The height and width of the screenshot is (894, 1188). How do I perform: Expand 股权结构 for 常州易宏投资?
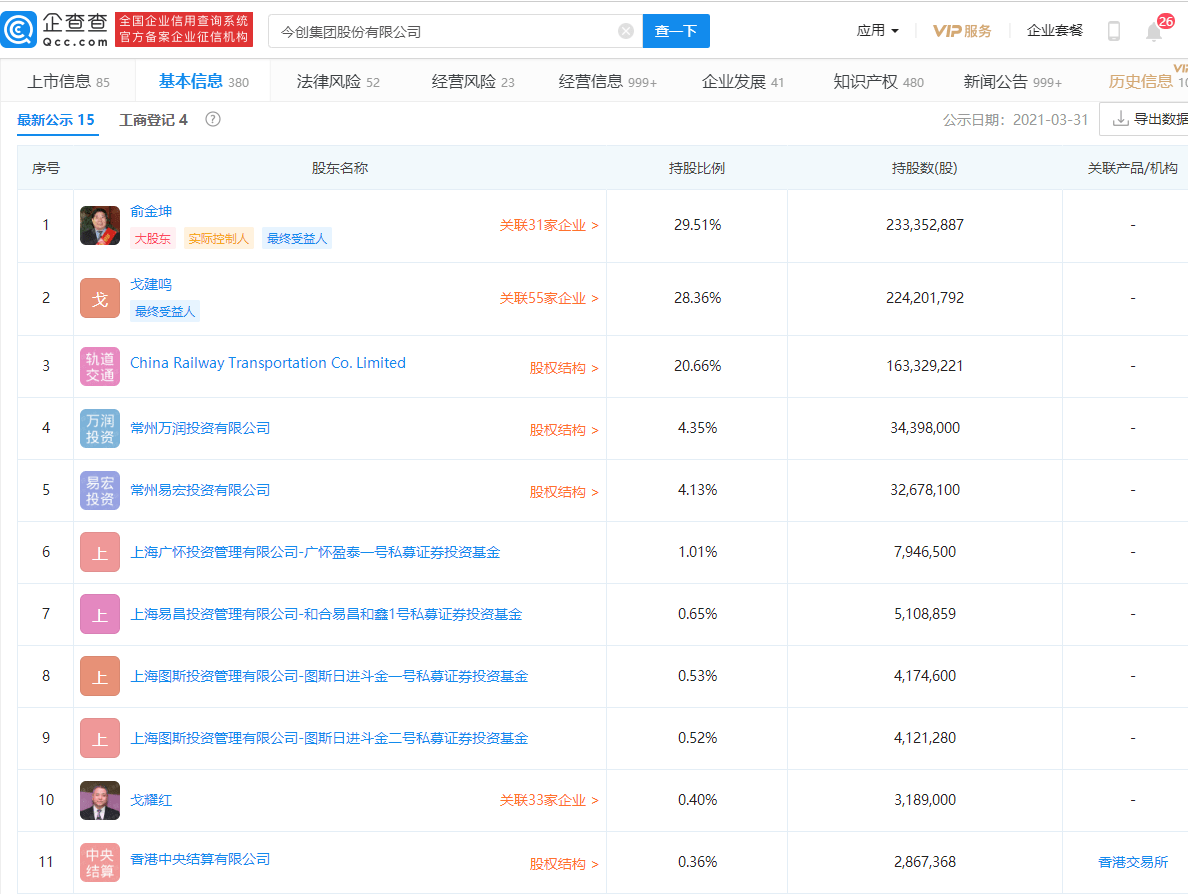tap(564, 492)
